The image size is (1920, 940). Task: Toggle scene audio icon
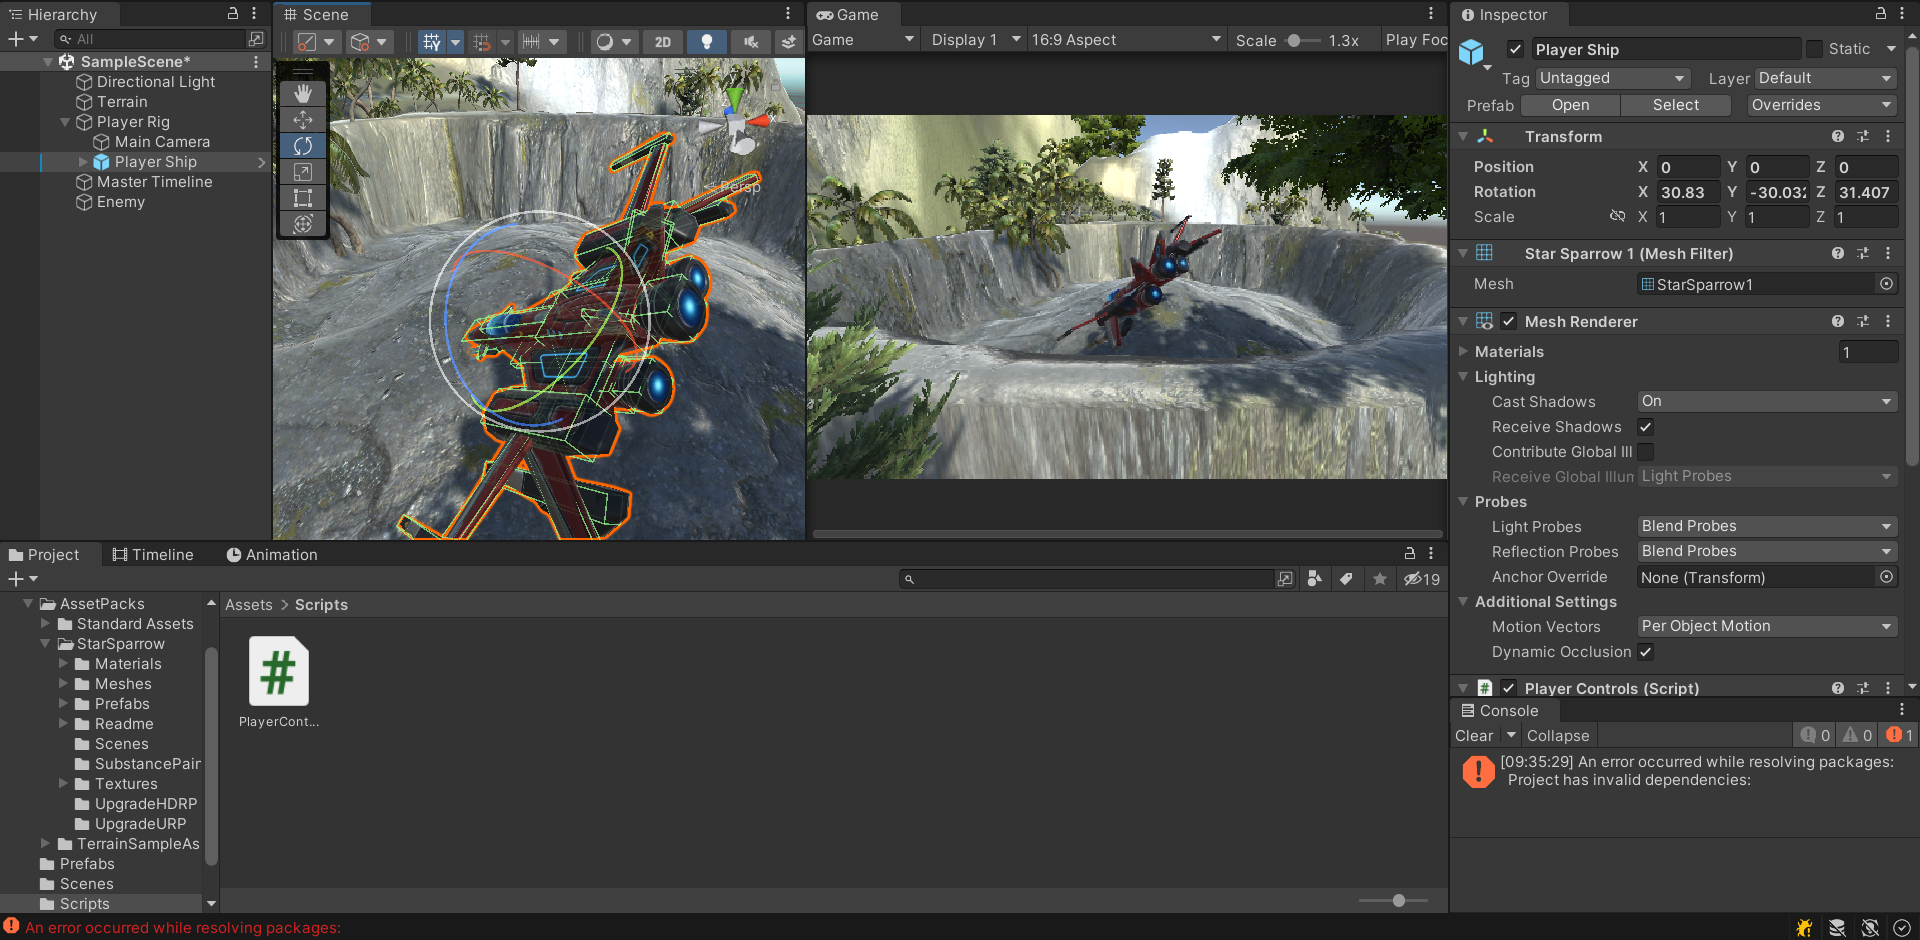pos(750,41)
